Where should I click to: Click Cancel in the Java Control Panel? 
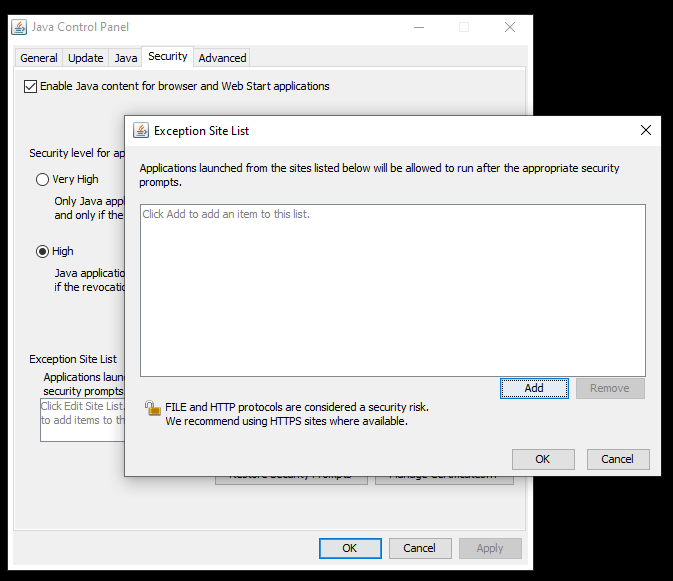point(419,548)
